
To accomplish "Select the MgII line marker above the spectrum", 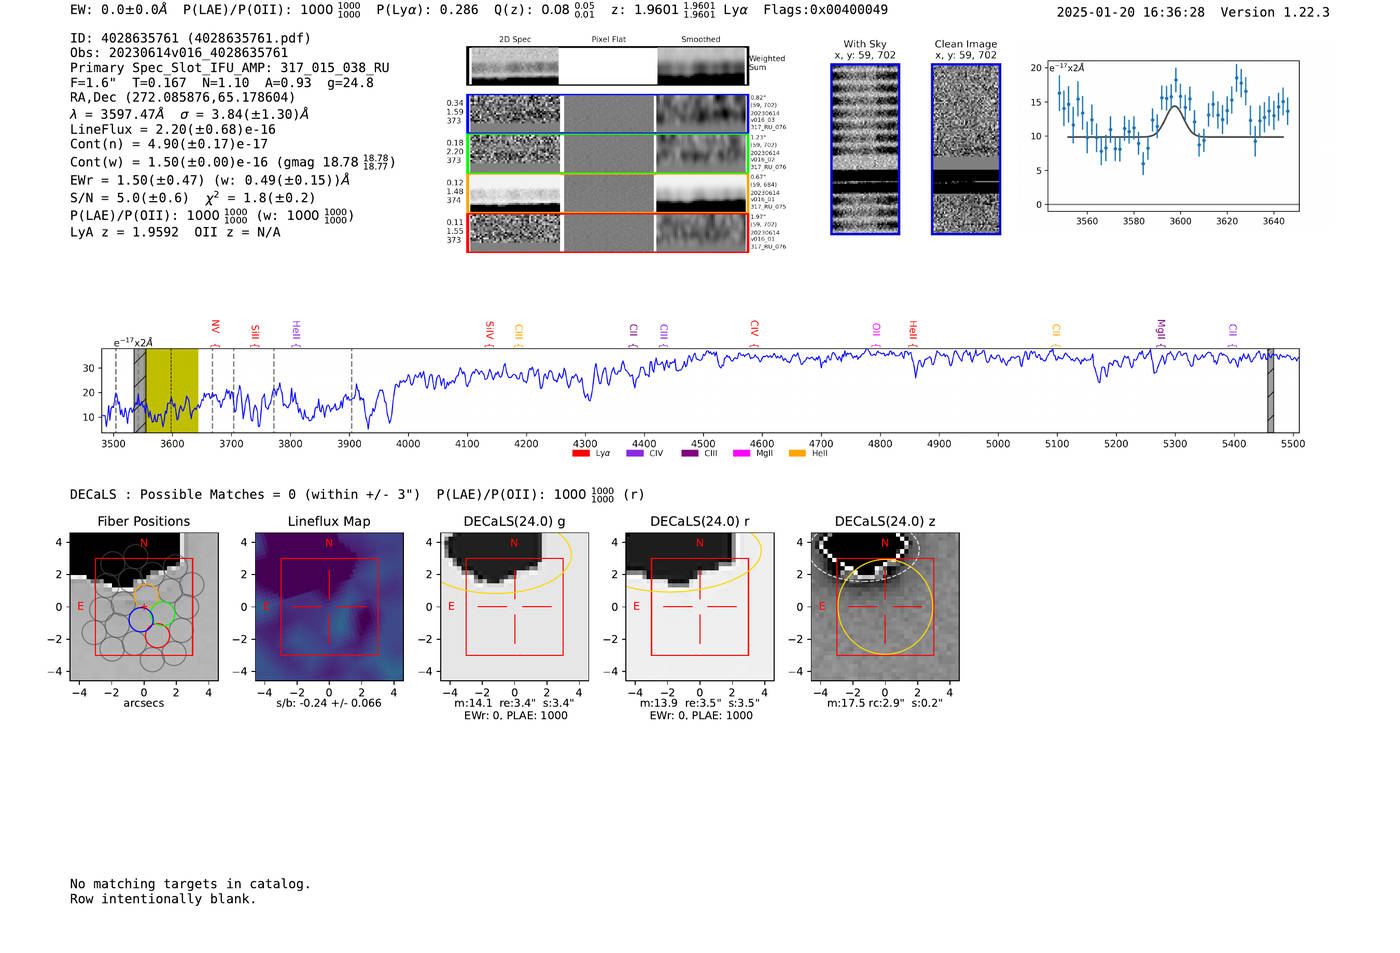I will click(1160, 333).
